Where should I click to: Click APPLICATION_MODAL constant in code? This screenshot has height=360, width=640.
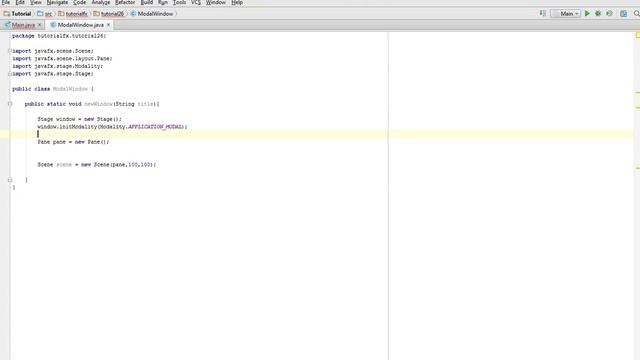click(x=155, y=127)
